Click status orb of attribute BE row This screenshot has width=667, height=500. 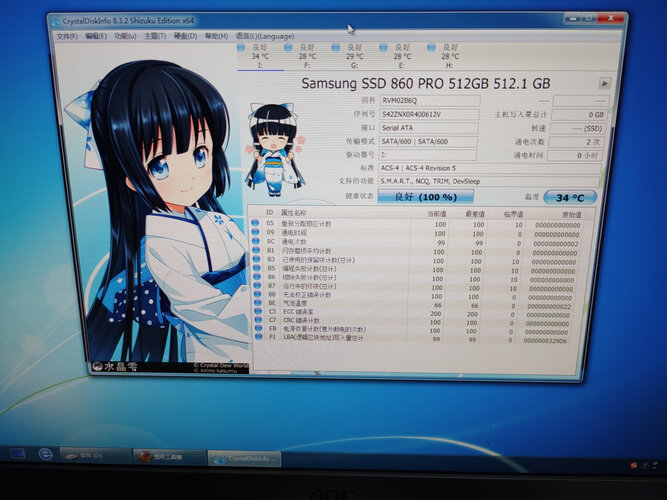point(258,303)
